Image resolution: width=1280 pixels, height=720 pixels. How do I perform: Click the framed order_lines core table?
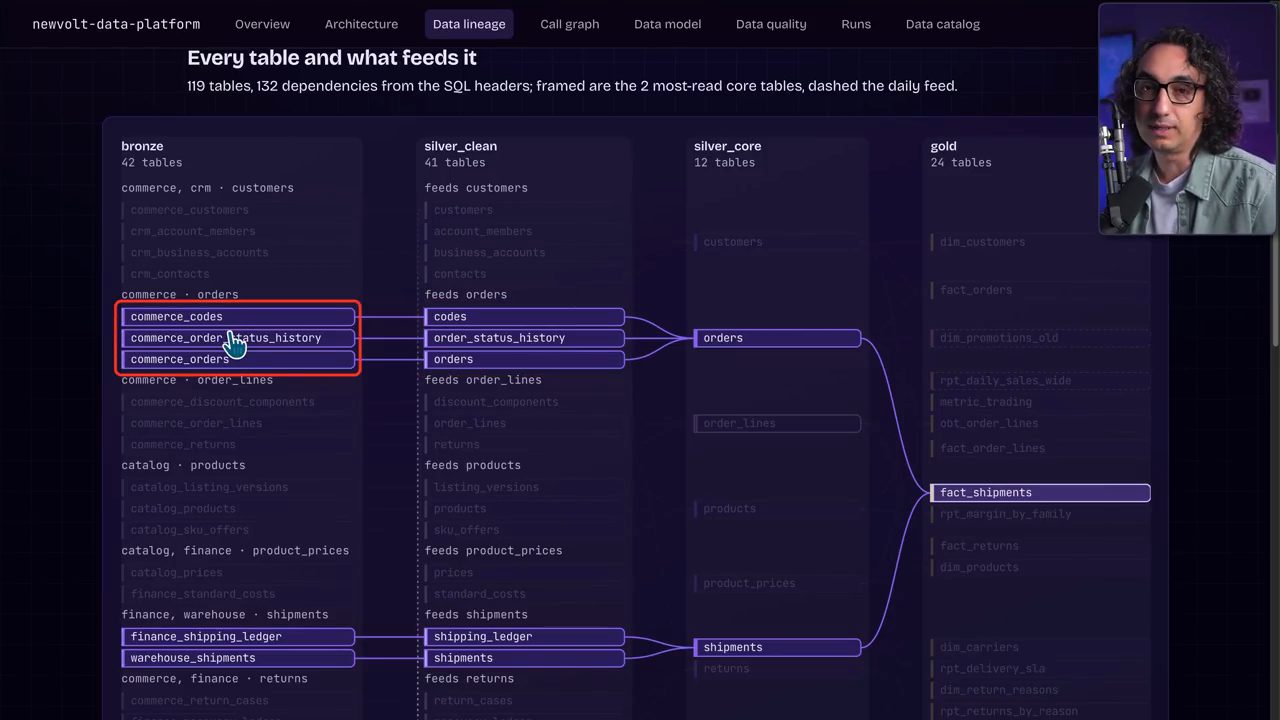click(778, 423)
